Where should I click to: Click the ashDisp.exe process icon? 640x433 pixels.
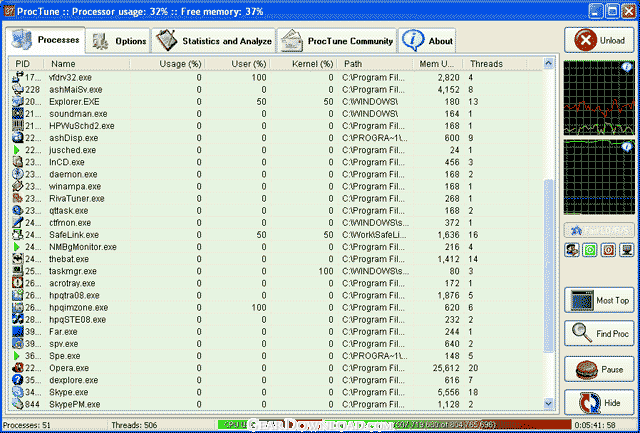[x=18, y=138]
